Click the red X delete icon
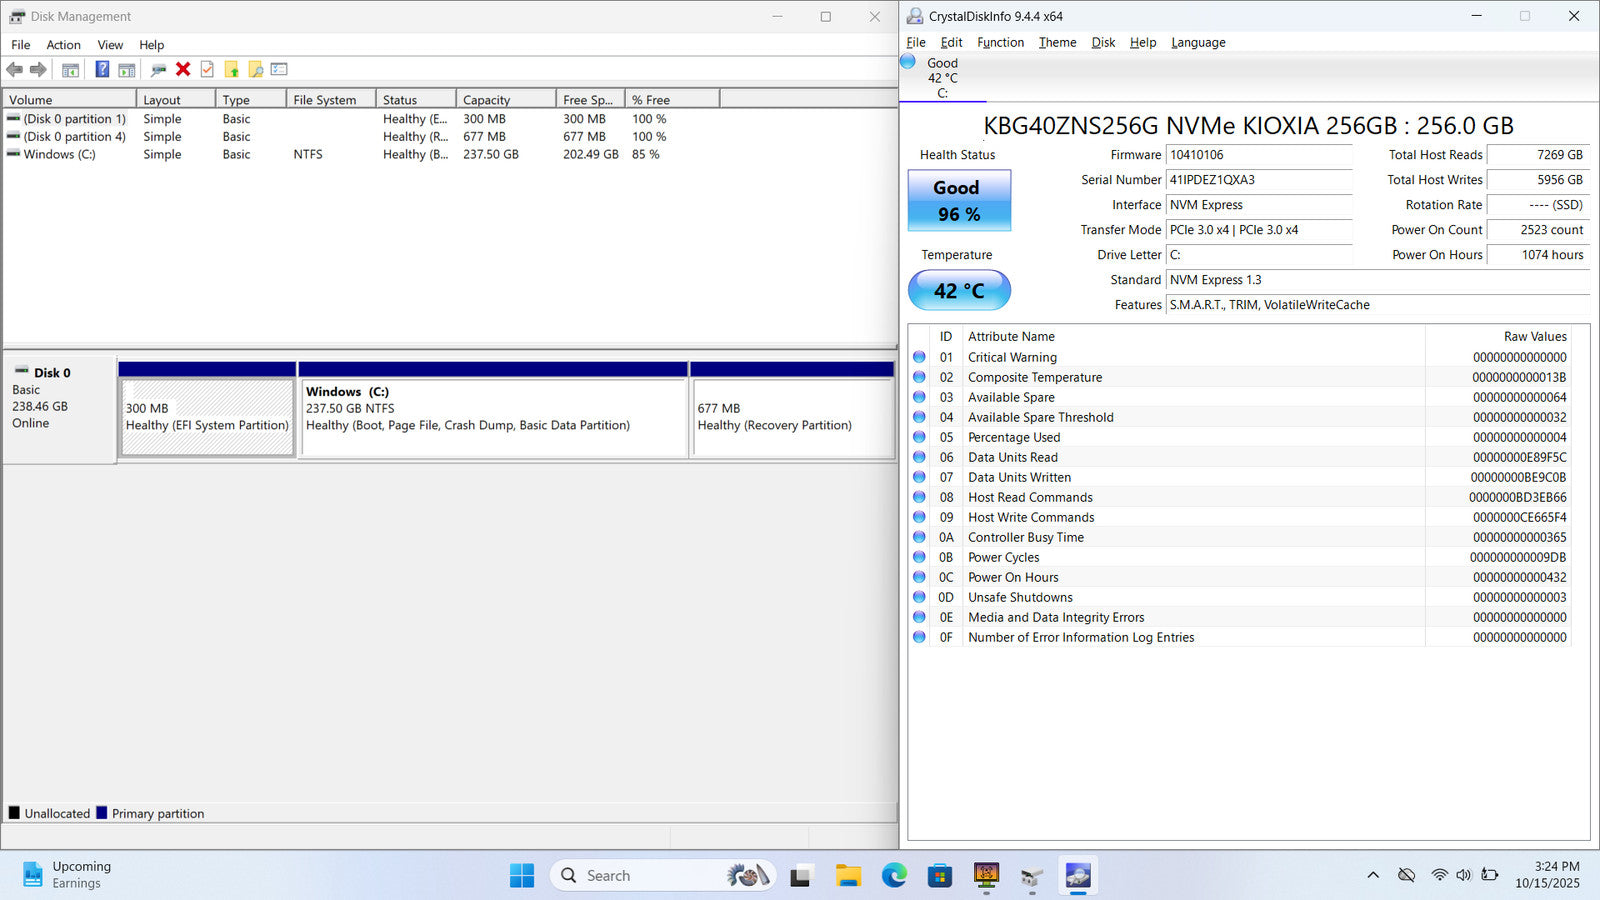This screenshot has height=900, width=1600. point(183,70)
